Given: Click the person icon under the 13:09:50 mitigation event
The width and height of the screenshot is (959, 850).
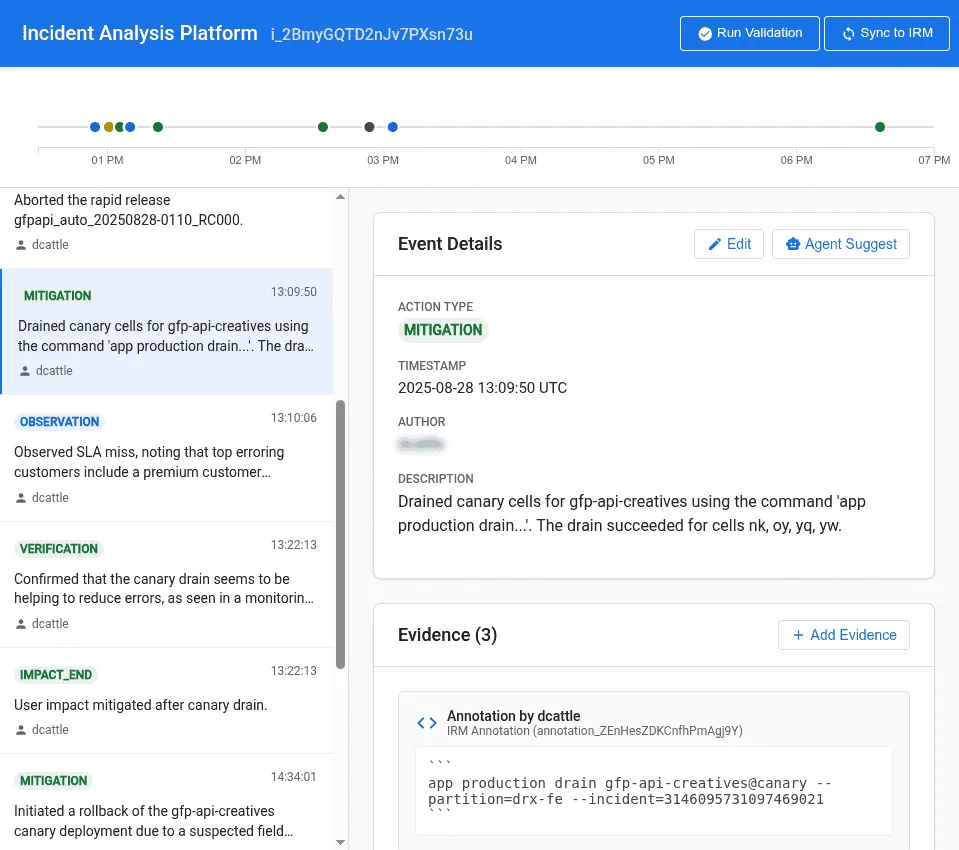Looking at the screenshot, I should (24, 371).
